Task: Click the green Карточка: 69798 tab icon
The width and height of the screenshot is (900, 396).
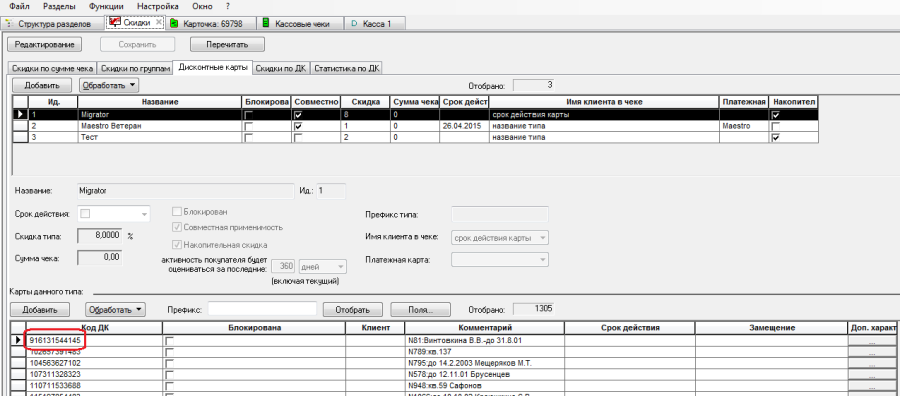Action: [174, 24]
